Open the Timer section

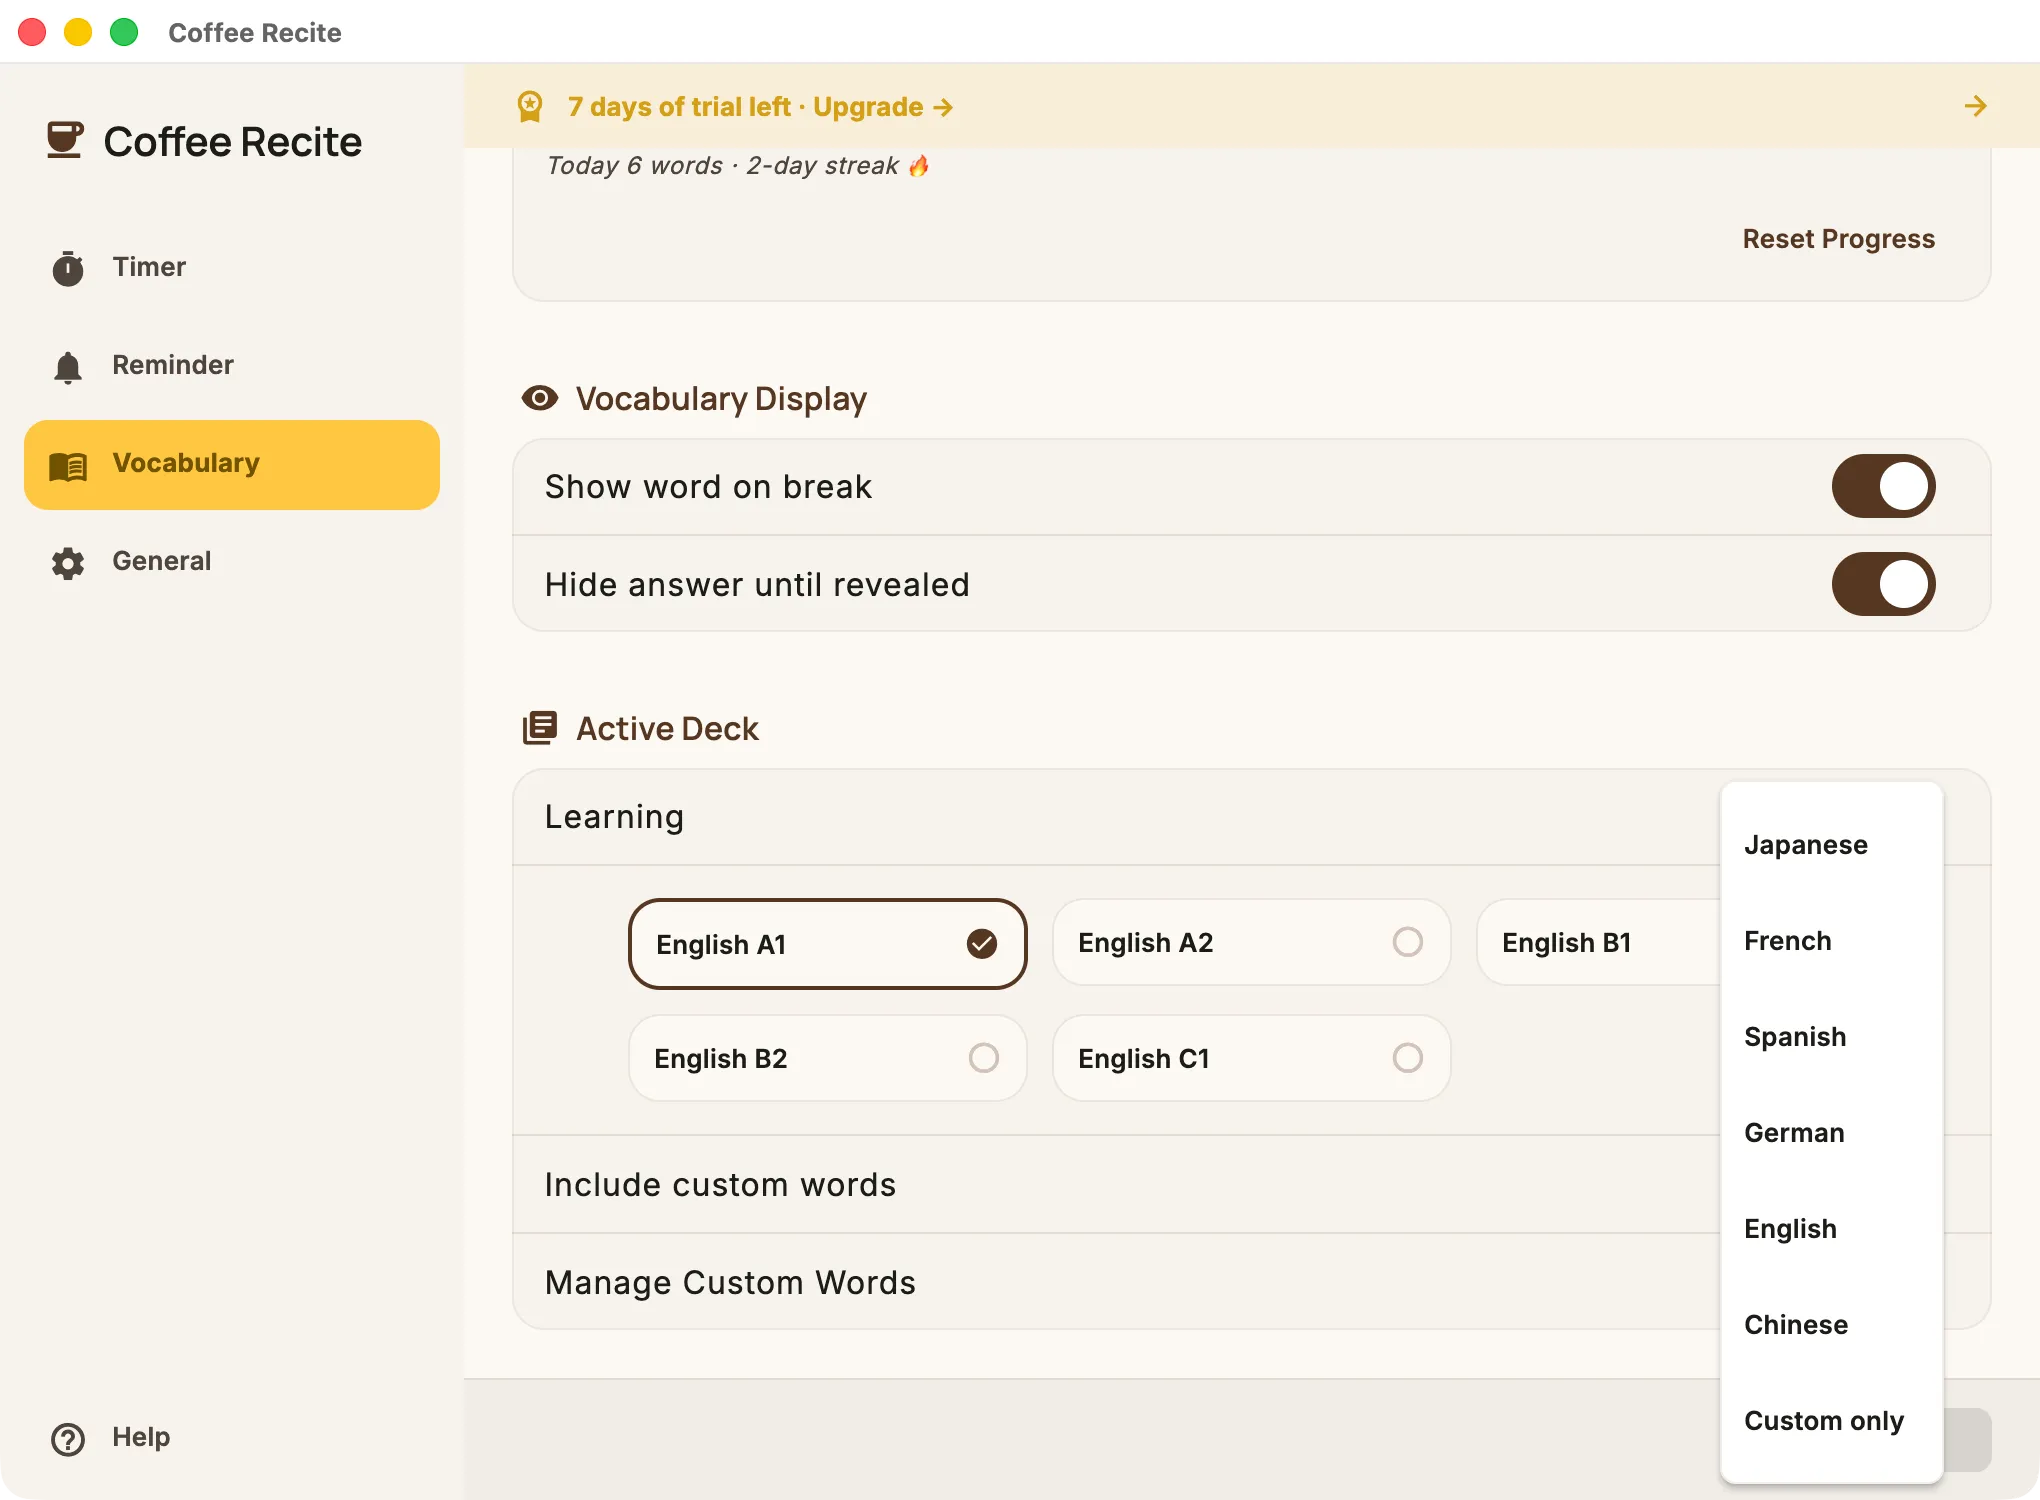(x=232, y=267)
